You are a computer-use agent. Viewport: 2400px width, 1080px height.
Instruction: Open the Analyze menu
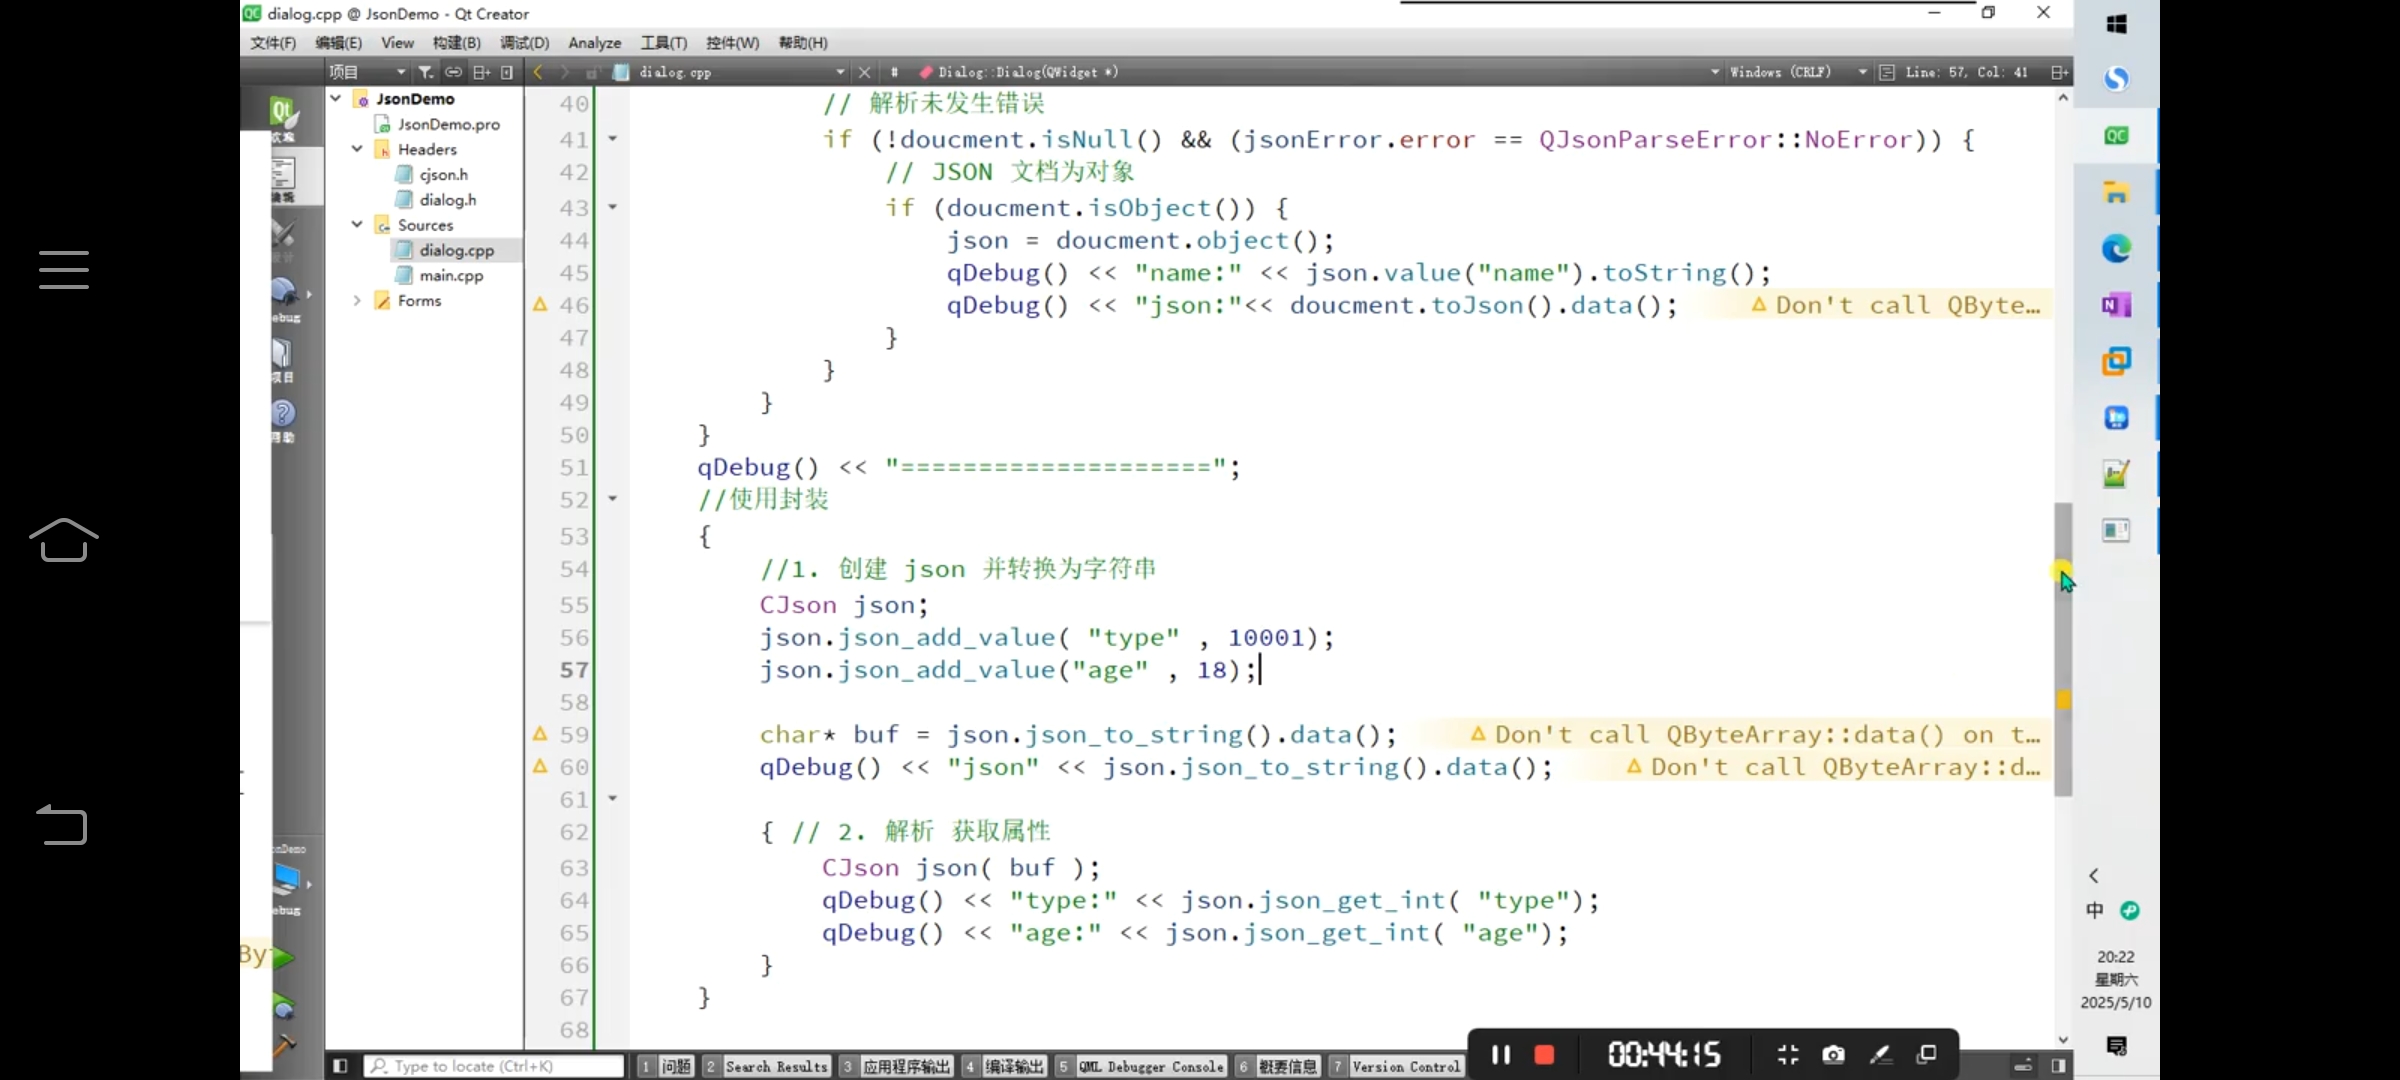point(594,43)
